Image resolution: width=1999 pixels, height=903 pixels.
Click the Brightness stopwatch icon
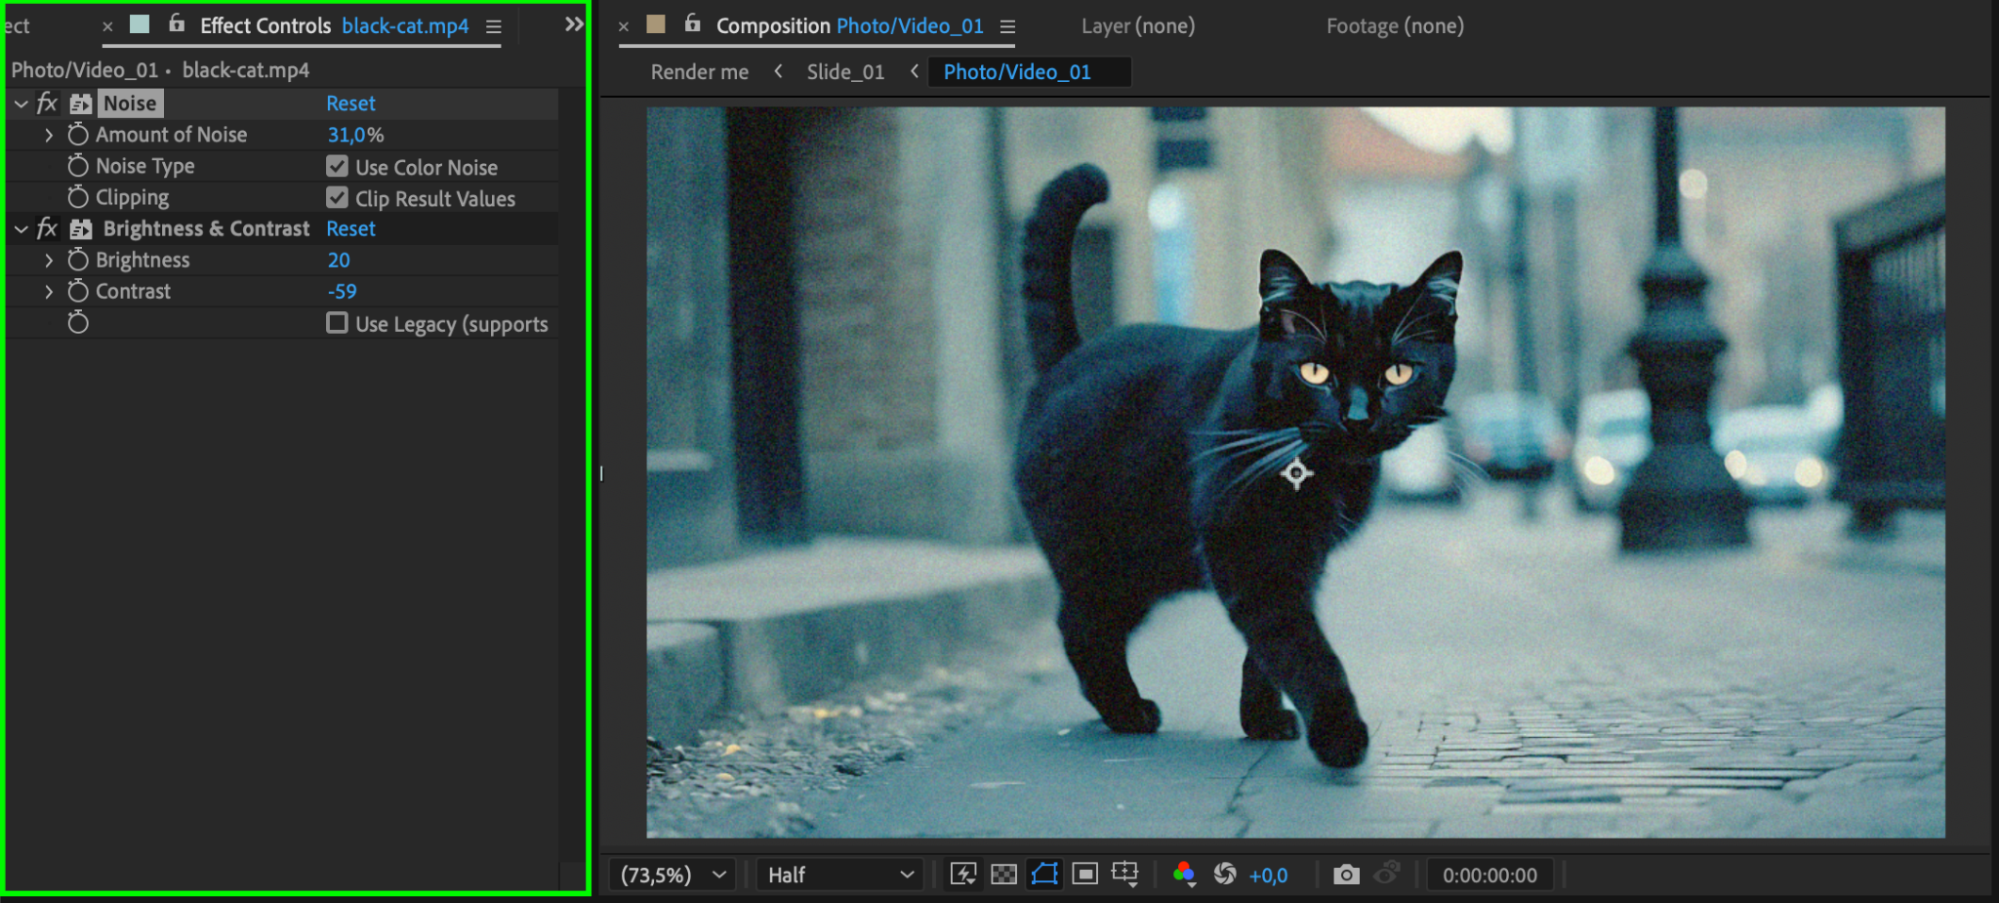pos(78,260)
